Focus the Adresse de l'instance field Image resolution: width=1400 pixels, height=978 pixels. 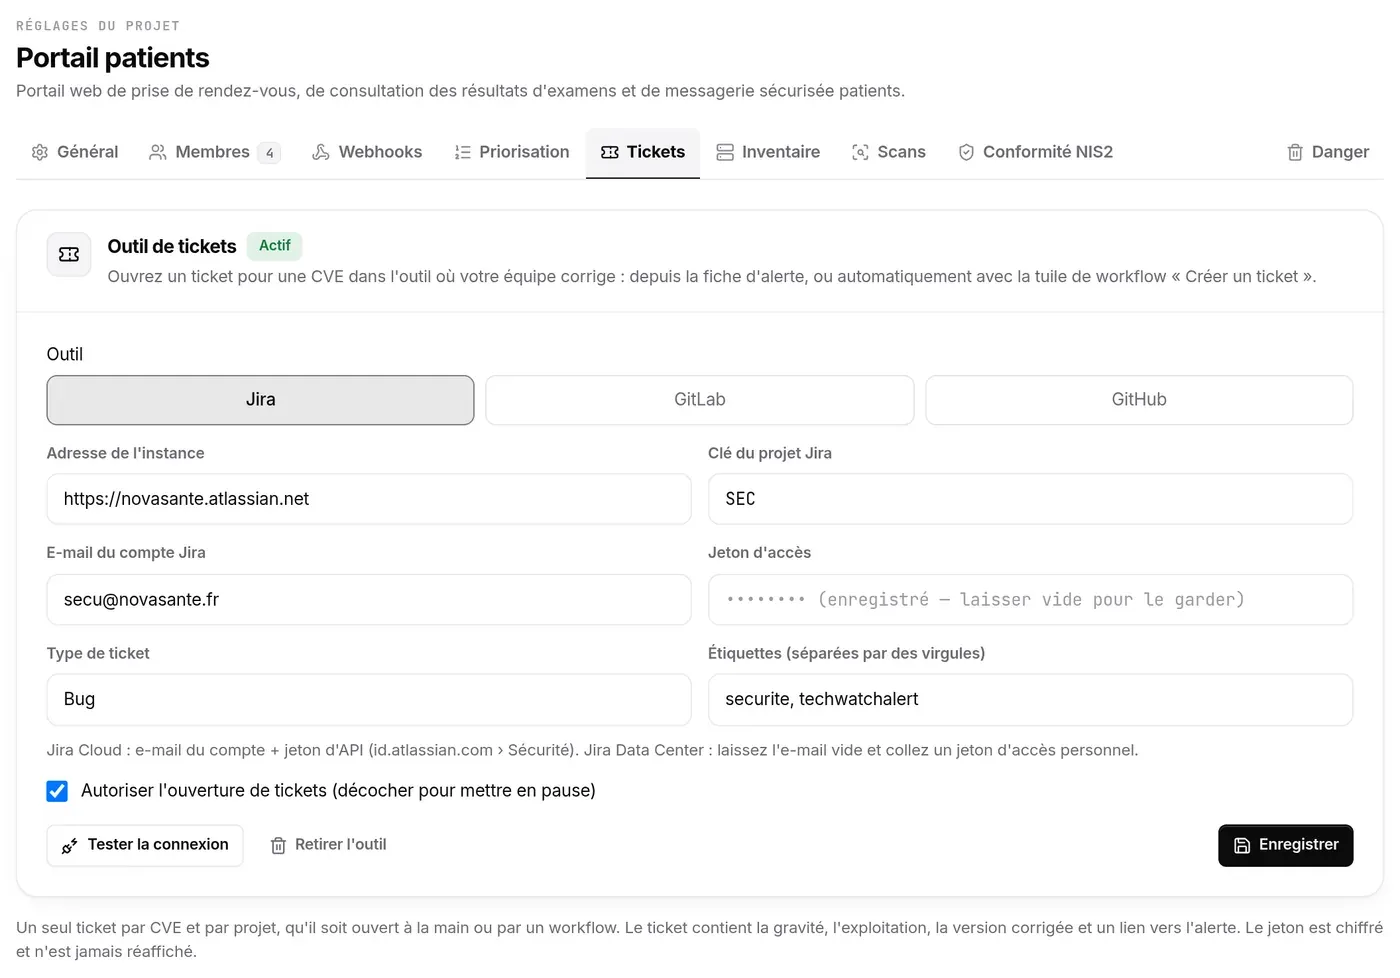369,499
